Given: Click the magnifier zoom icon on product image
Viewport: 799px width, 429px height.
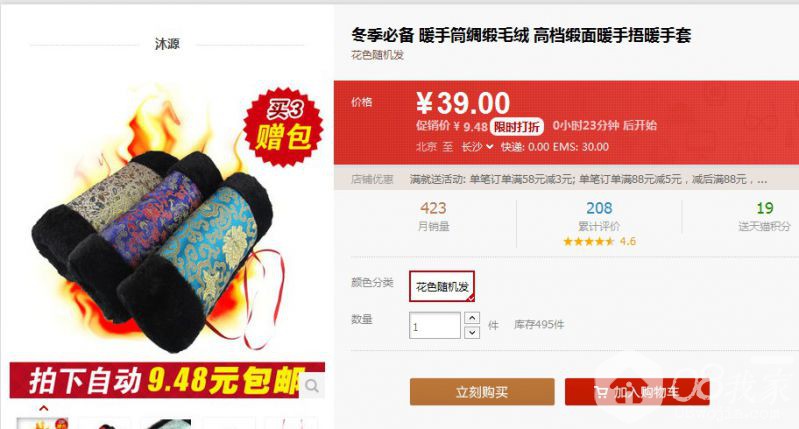Looking at the screenshot, I should point(312,386).
